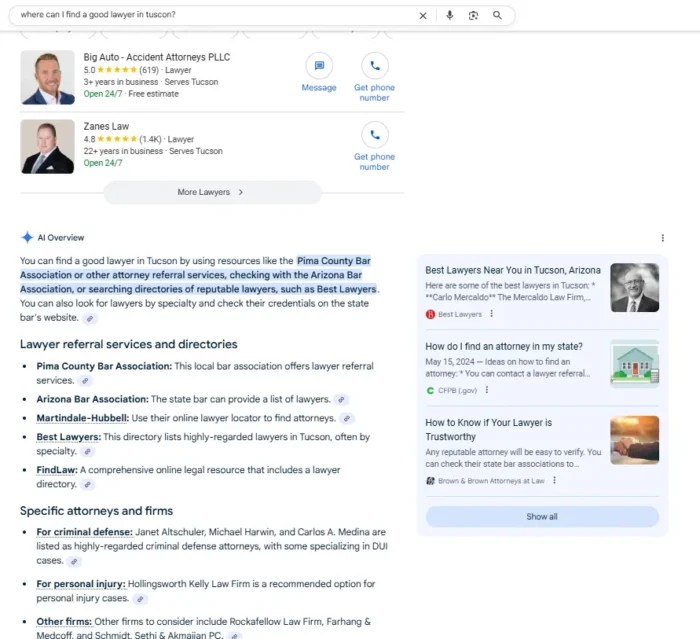Click "For personal injury" underlined term
This screenshot has width=700, height=639.
coord(81,584)
